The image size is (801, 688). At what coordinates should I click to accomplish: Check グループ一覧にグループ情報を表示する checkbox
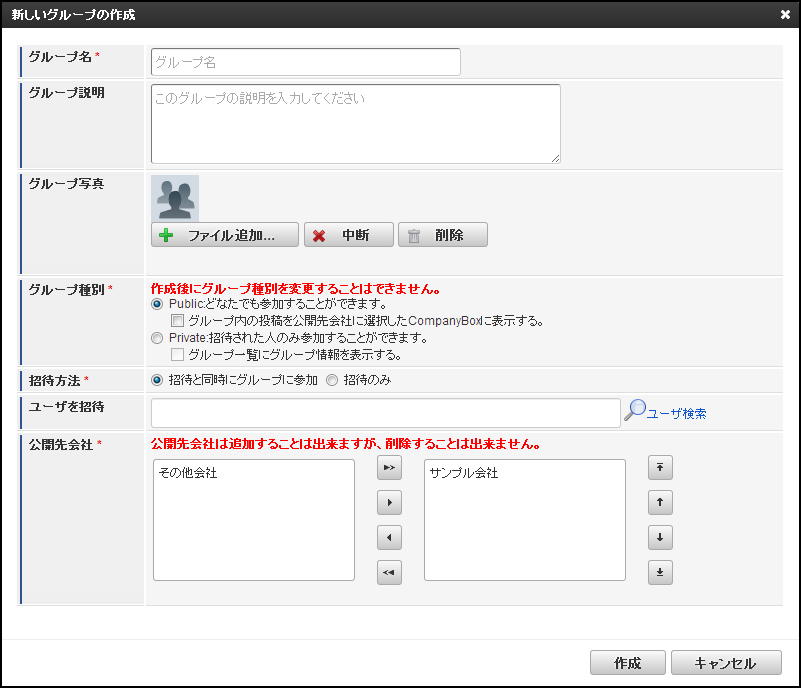point(177,354)
